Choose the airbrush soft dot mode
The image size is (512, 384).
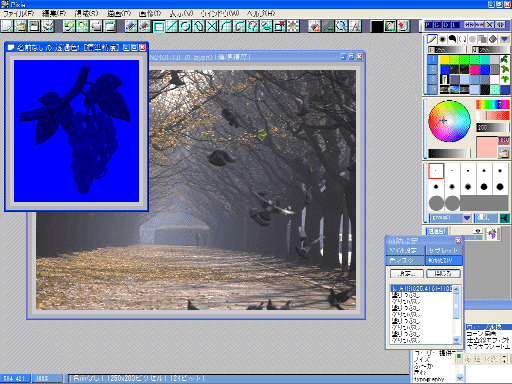click(x=442, y=39)
